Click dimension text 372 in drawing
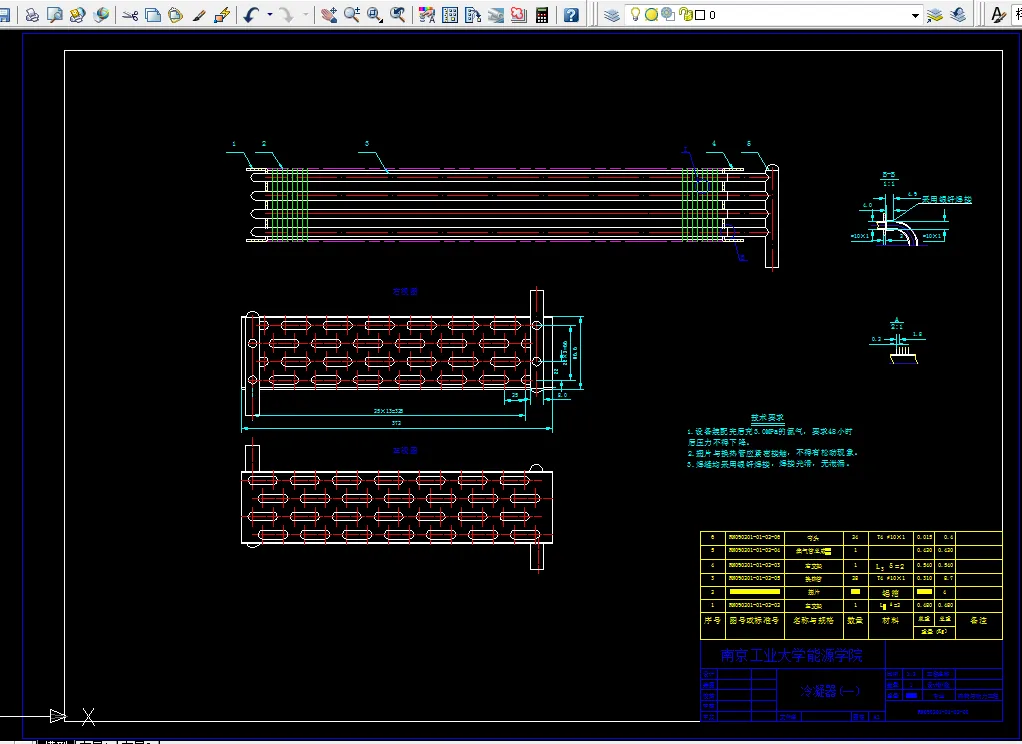Screen dimensions: 1022x744 396,423
